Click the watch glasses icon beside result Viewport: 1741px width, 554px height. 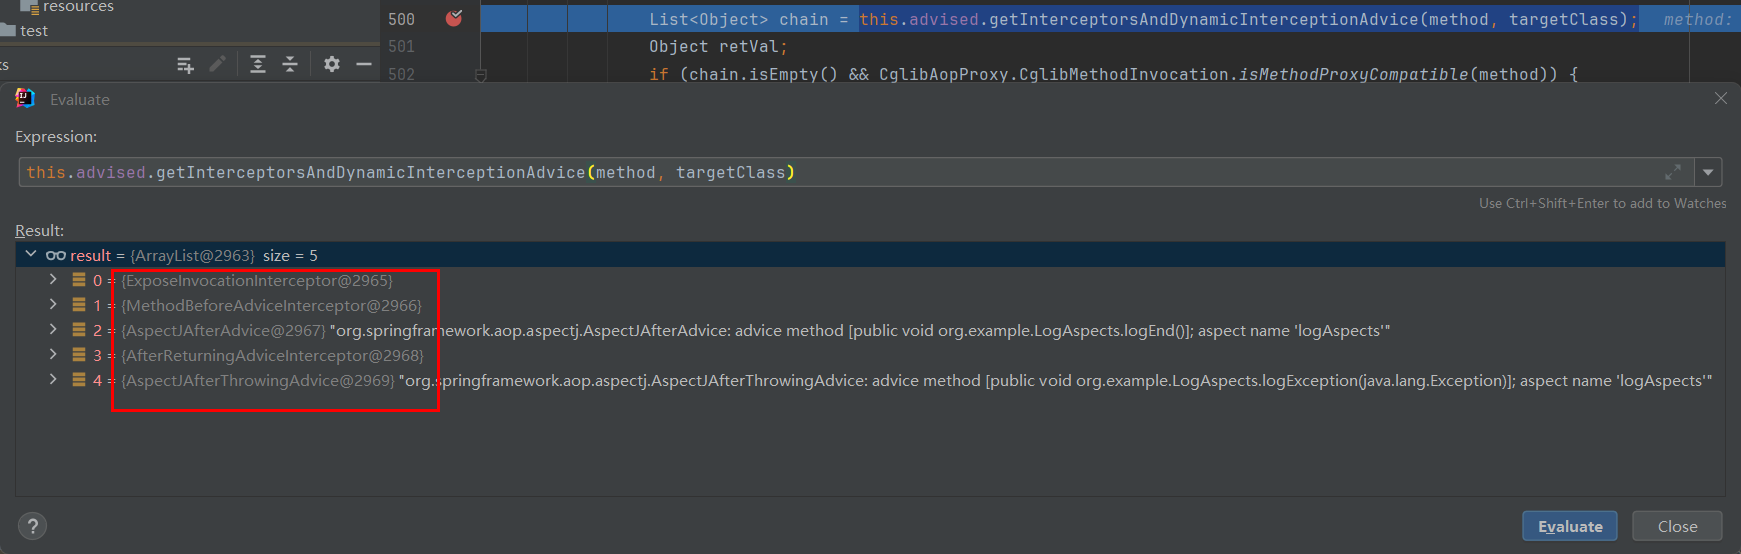(x=56, y=255)
